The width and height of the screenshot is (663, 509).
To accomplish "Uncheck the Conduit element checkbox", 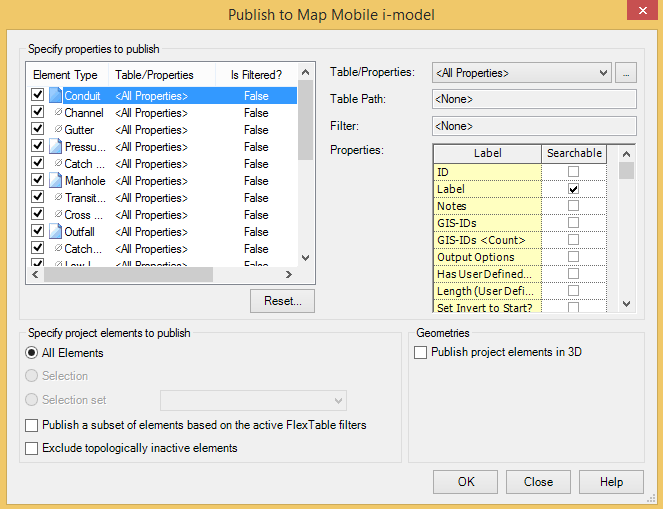I will coord(38,95).
